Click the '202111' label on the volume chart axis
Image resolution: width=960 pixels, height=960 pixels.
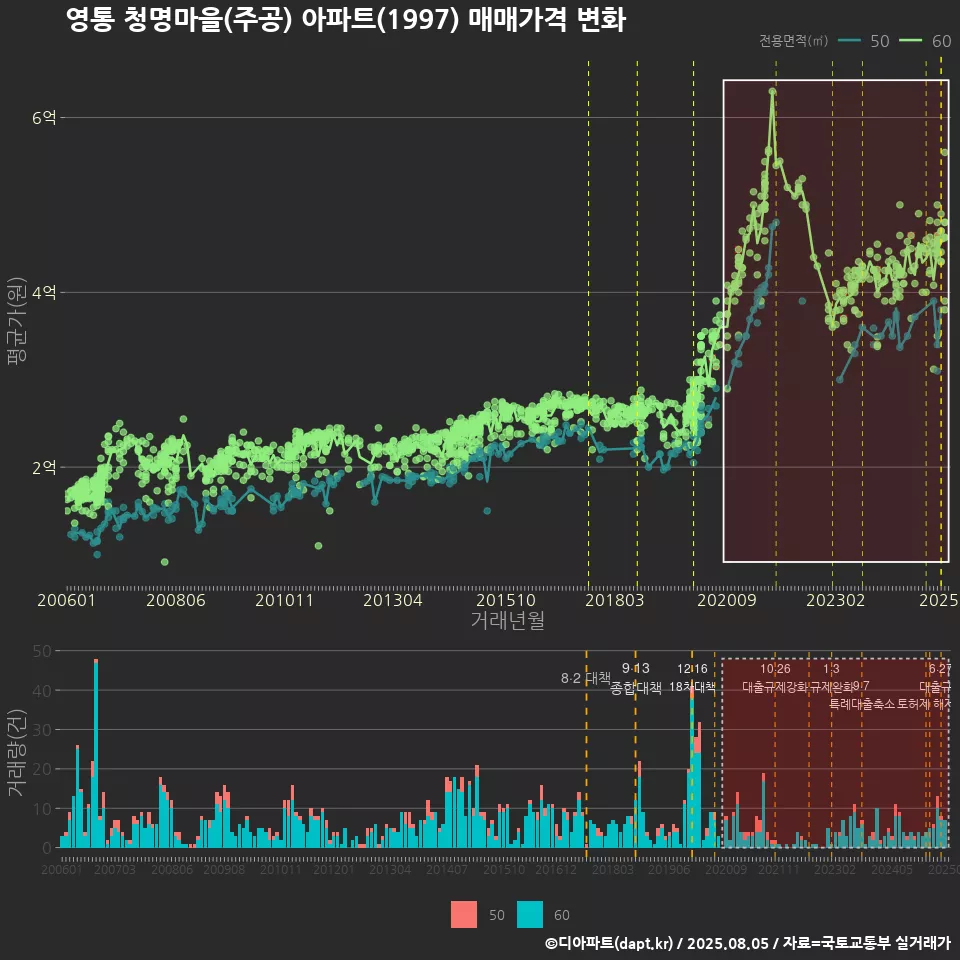pos(779,869)
